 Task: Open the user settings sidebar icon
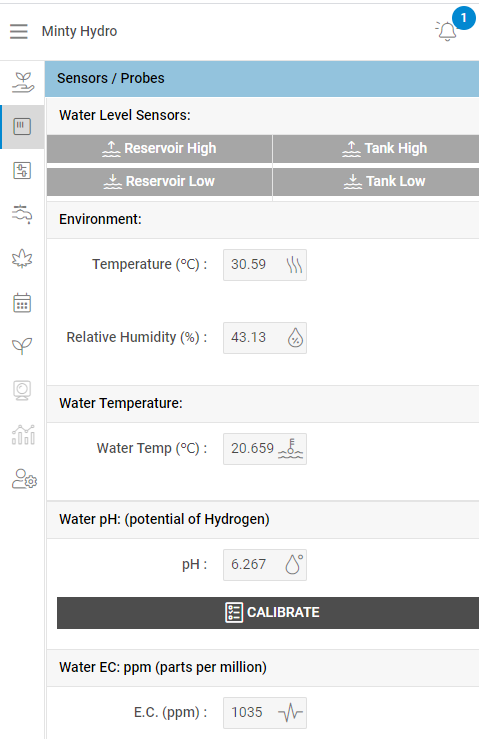tap(24, 479)
